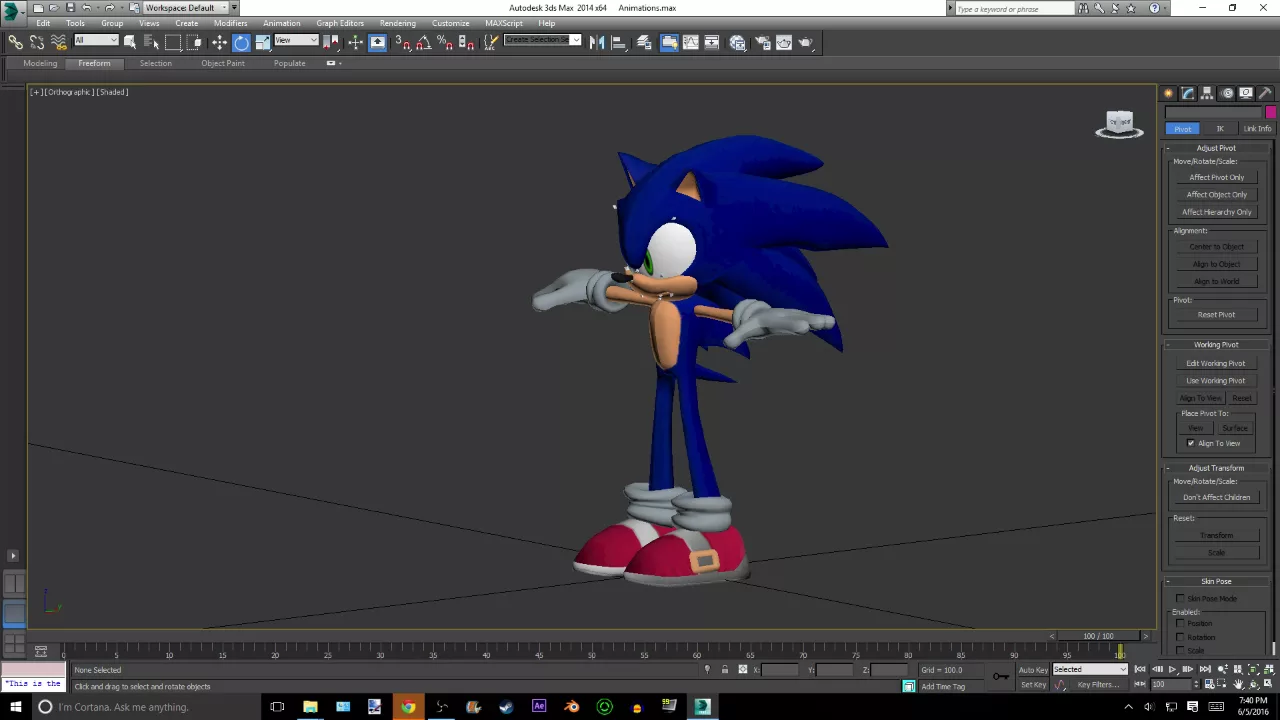
Task: Open the key filter Selected dropdown
Action: click(x=1090, y=669)
